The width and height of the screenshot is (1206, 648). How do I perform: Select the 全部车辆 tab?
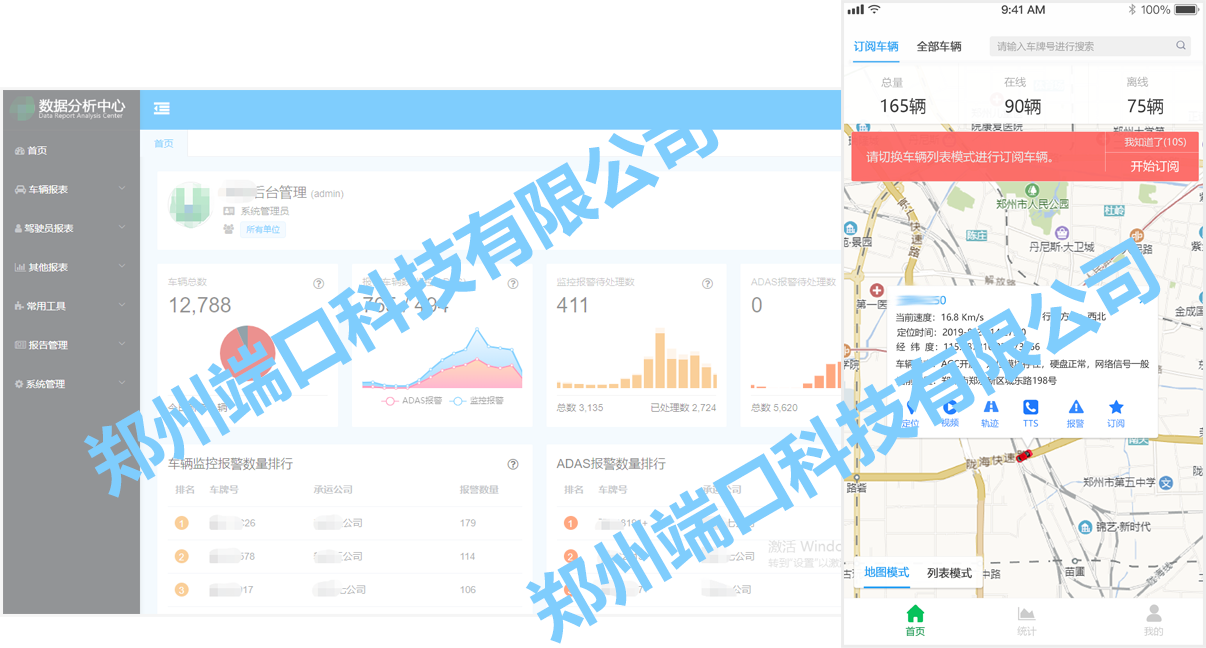point(939,47)
